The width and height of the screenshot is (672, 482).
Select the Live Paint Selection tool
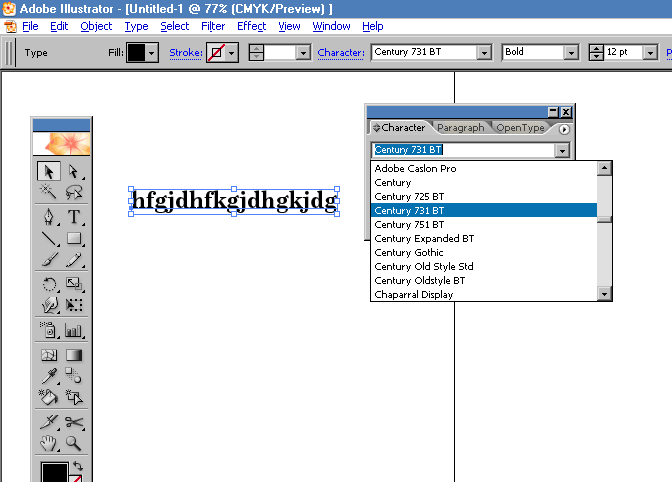tap(74, 397)
